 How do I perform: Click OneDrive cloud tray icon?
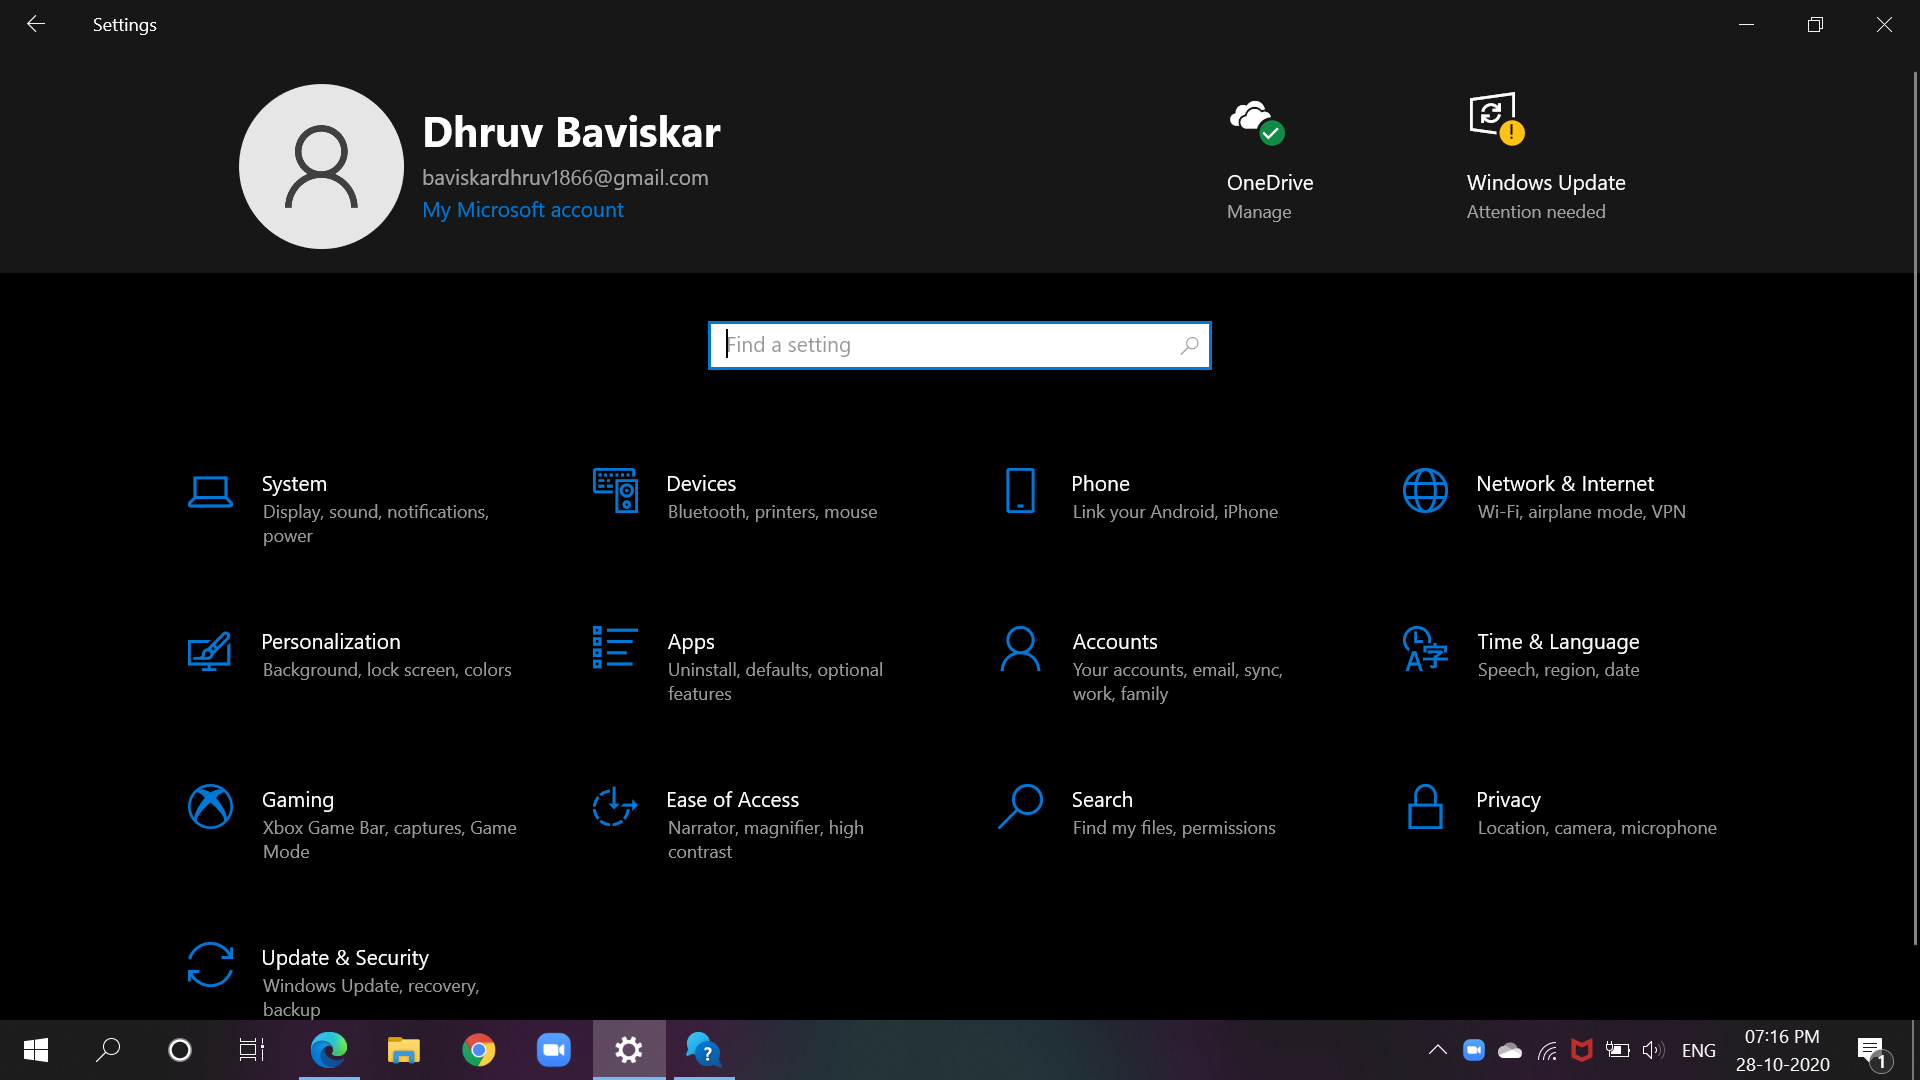1510,1050
